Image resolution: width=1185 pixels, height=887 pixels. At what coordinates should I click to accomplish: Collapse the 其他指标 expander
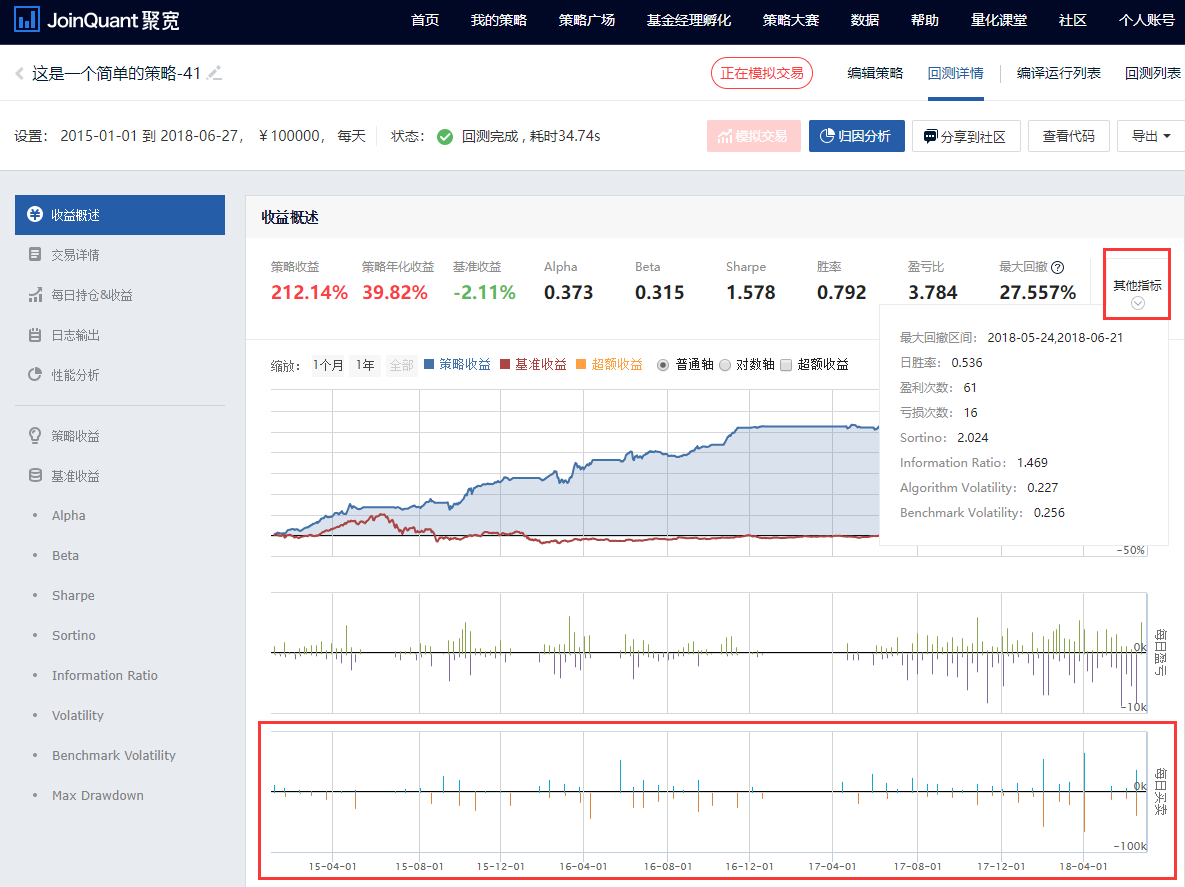[1137, 303]
